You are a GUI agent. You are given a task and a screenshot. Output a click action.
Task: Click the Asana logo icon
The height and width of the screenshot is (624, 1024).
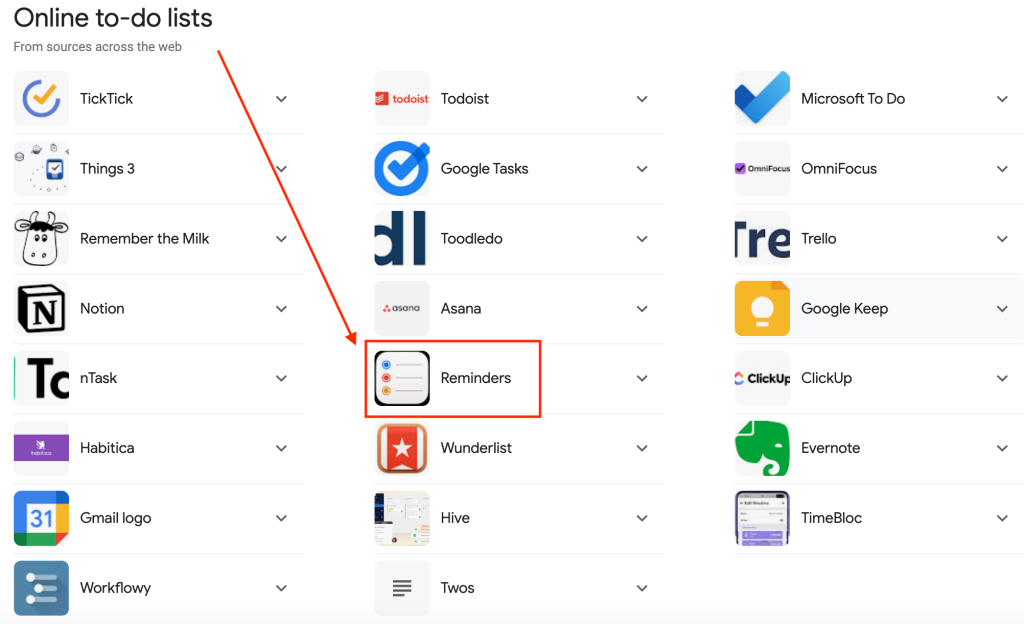(402, 308)
